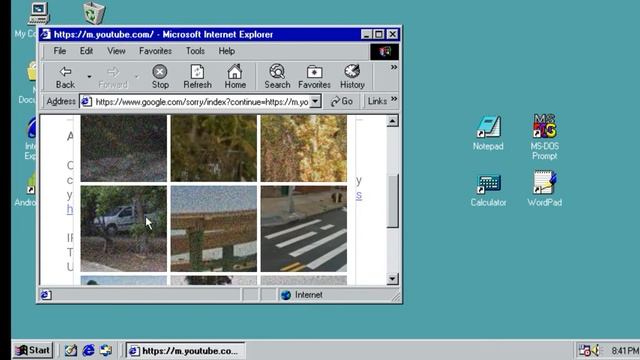Open the Notepad desktop shortcut
Screen dimensions: 640x360
[488, 133]
